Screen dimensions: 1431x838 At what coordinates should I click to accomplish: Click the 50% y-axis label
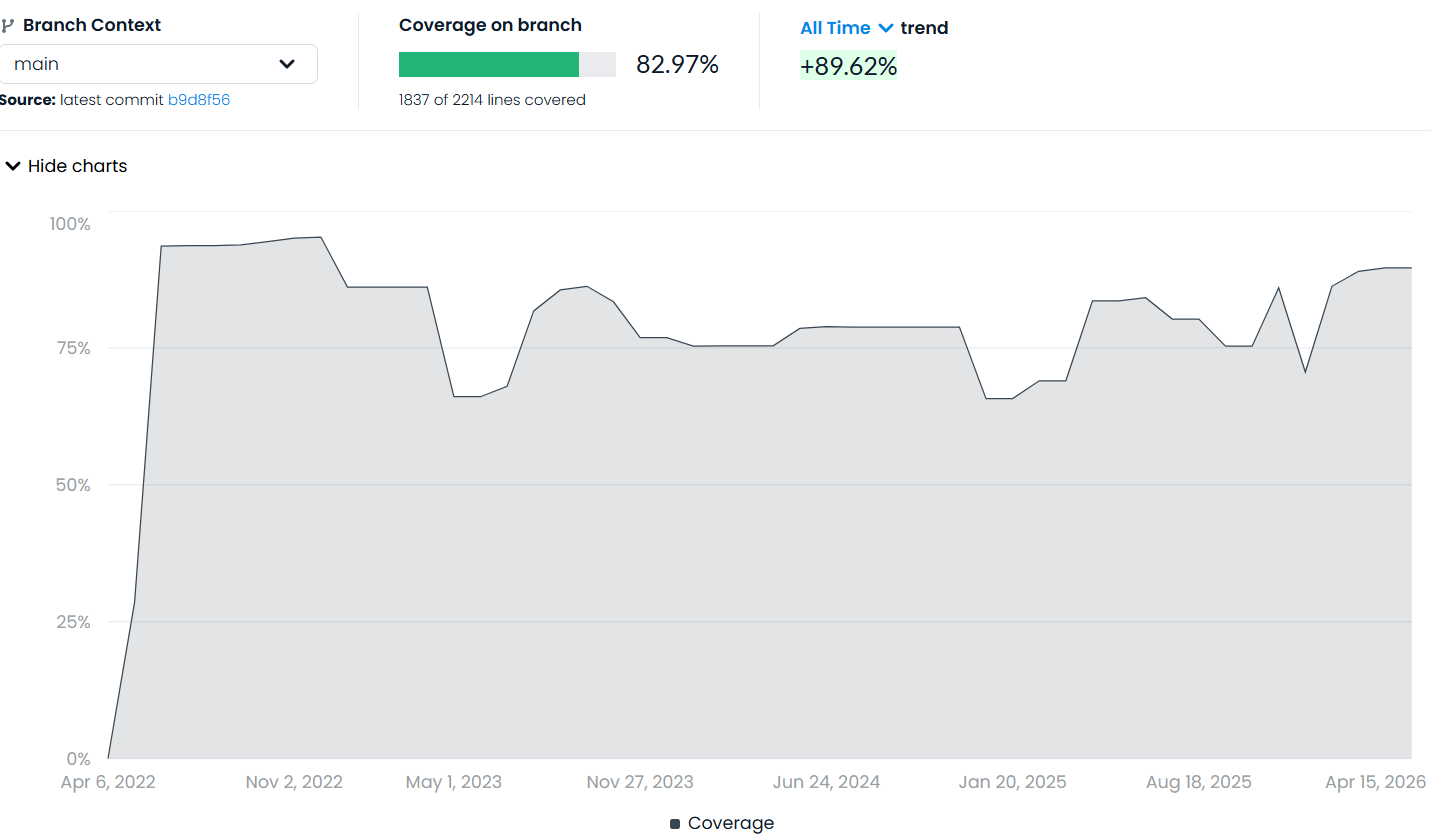pyautogui.click(x=73, y=485)
